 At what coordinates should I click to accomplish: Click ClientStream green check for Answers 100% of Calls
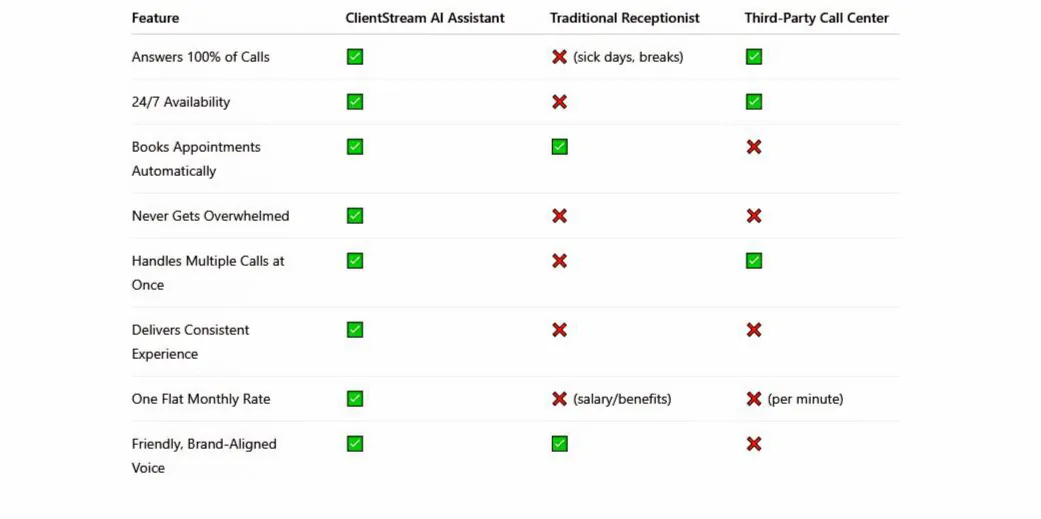pyautogui.click(x=355, y=57)
